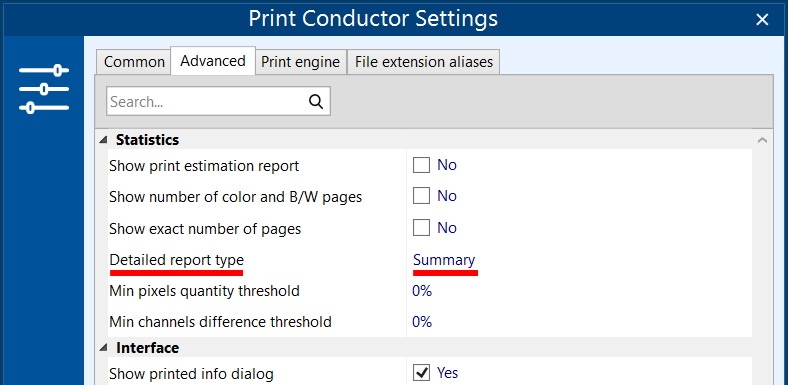This screenshot has width=788, height=385.
Task: Select Min channels difference threshold row
Action: coord(430,322)
